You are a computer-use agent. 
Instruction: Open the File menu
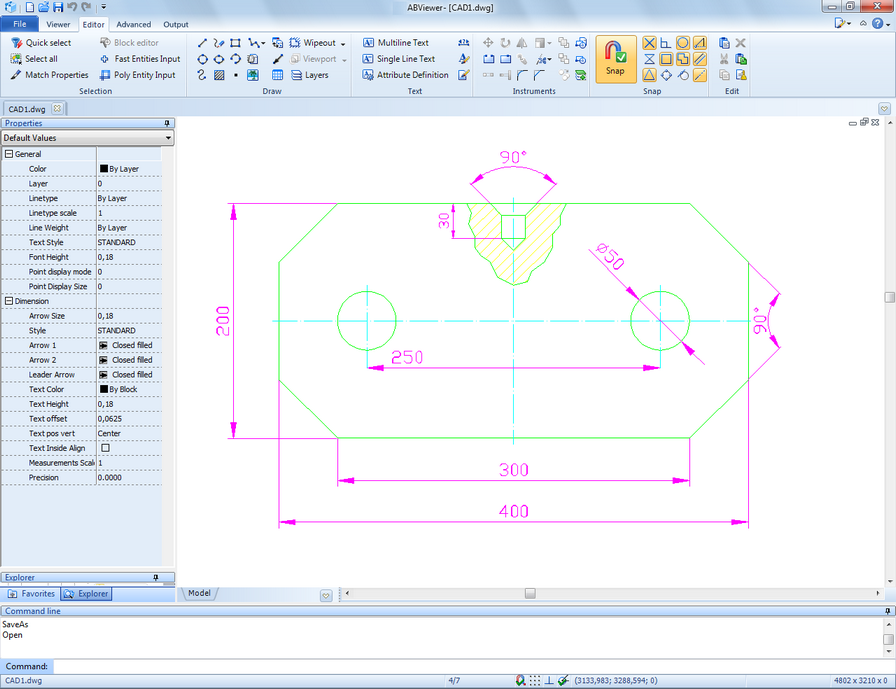tap(19, 24)
